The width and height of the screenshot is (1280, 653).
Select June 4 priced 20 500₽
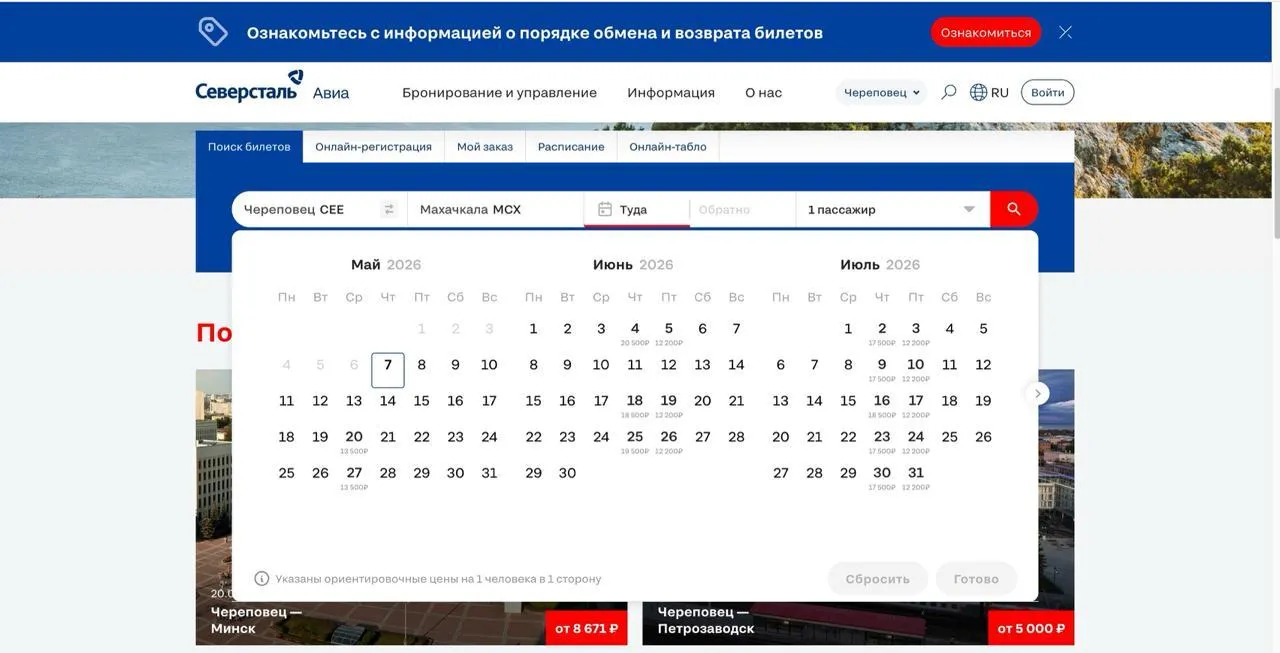coord(635,333)
